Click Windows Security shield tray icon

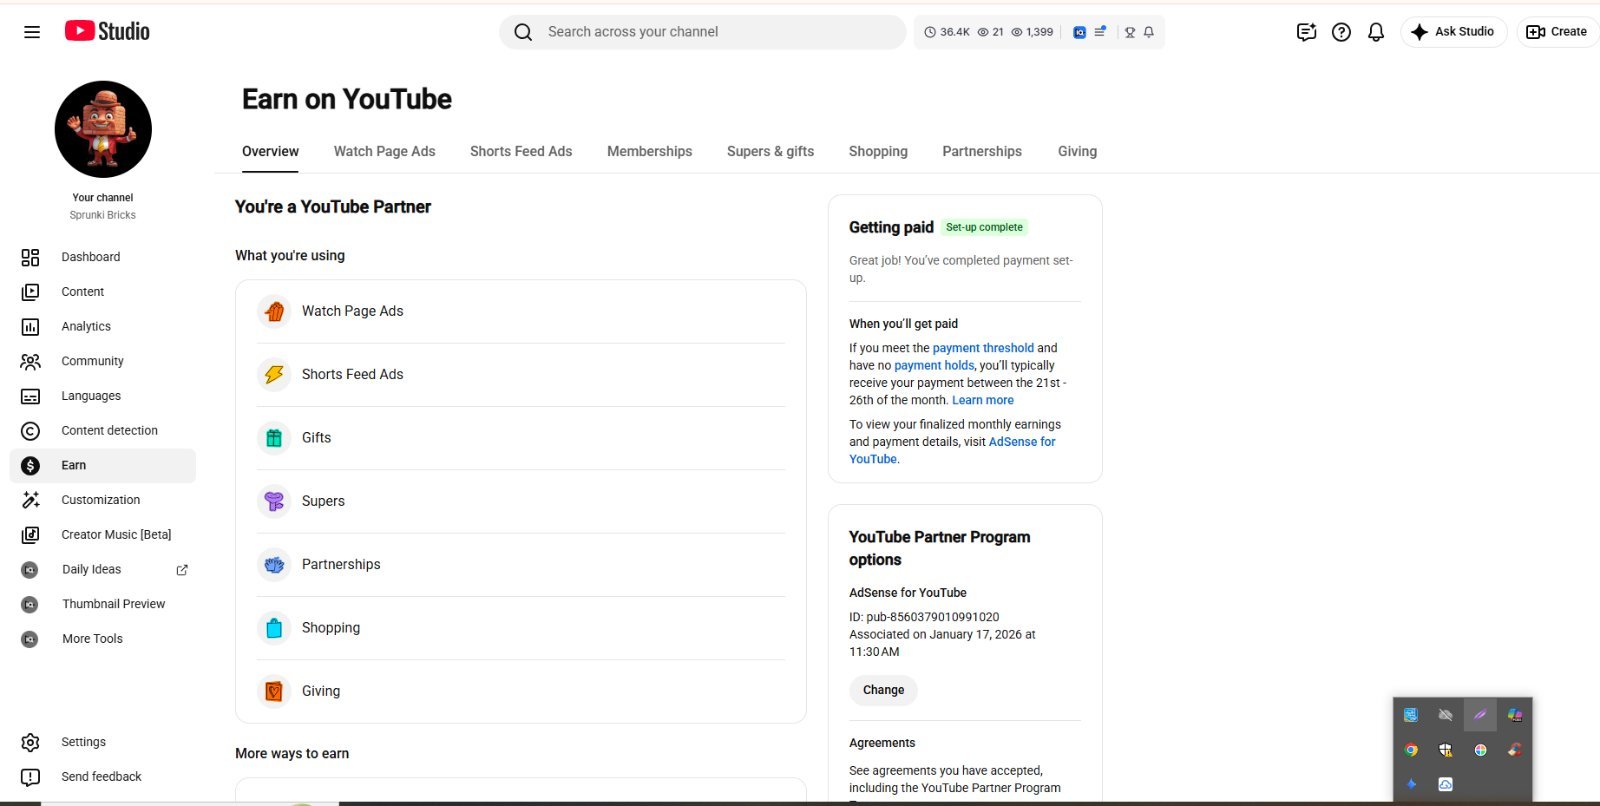click(1445, 750)
